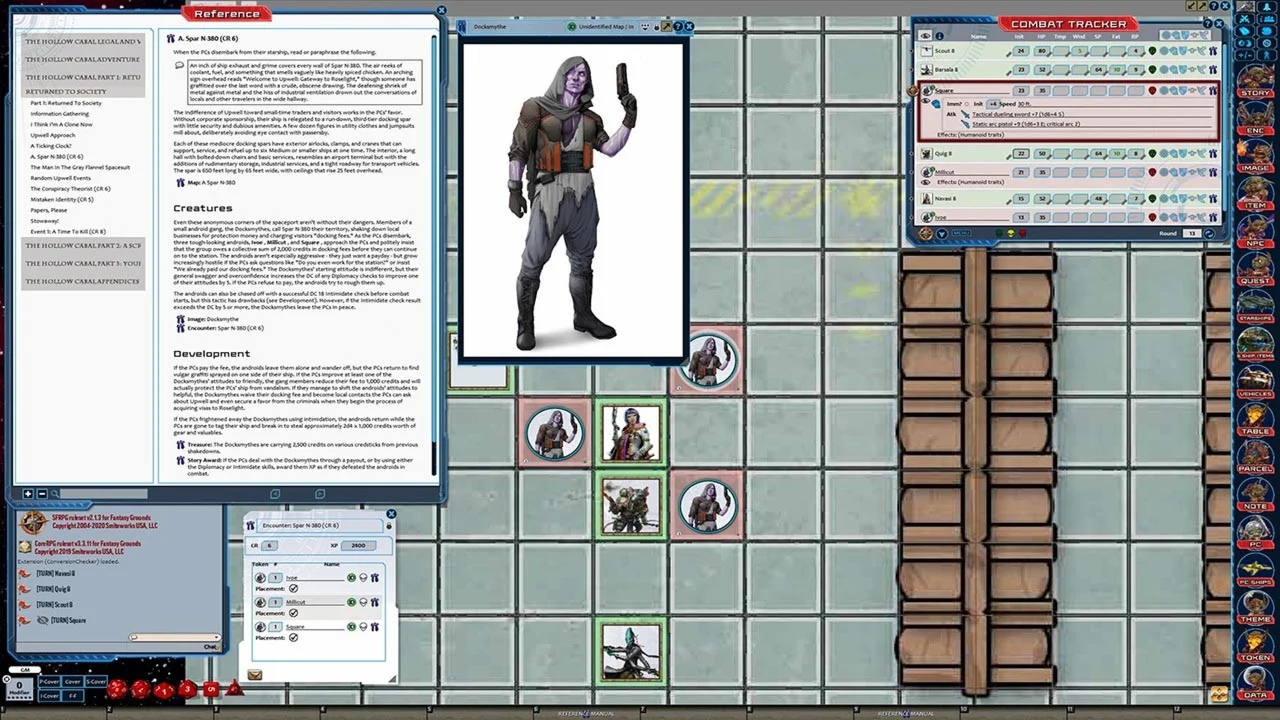Expand The Hollow Cabal Adventure section
This screenshot has width=1280, height=720.
(83, 60)
